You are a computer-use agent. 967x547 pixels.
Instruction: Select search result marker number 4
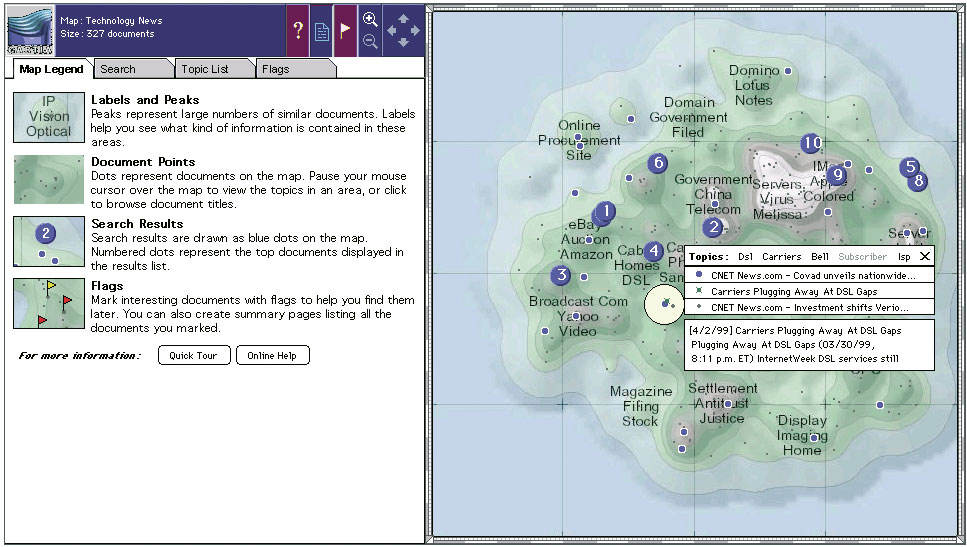pyautogui.click(x=654, y=250)
